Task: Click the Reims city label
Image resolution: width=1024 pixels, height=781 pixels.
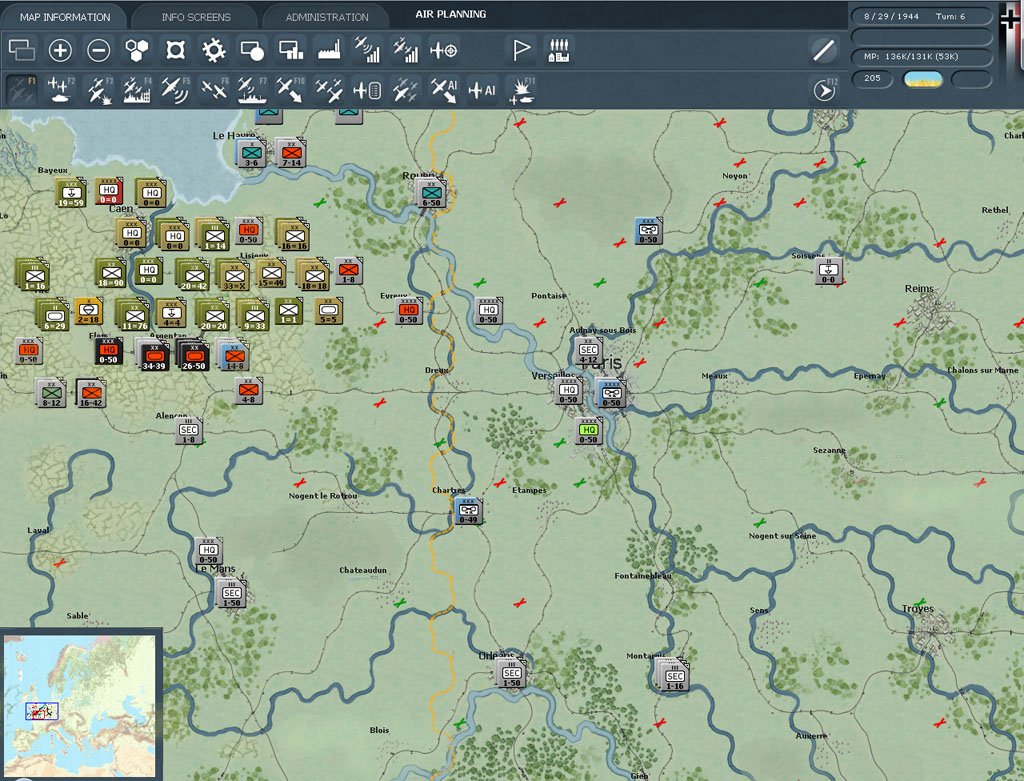Action: pyautogui.click(x=919, y=289)
